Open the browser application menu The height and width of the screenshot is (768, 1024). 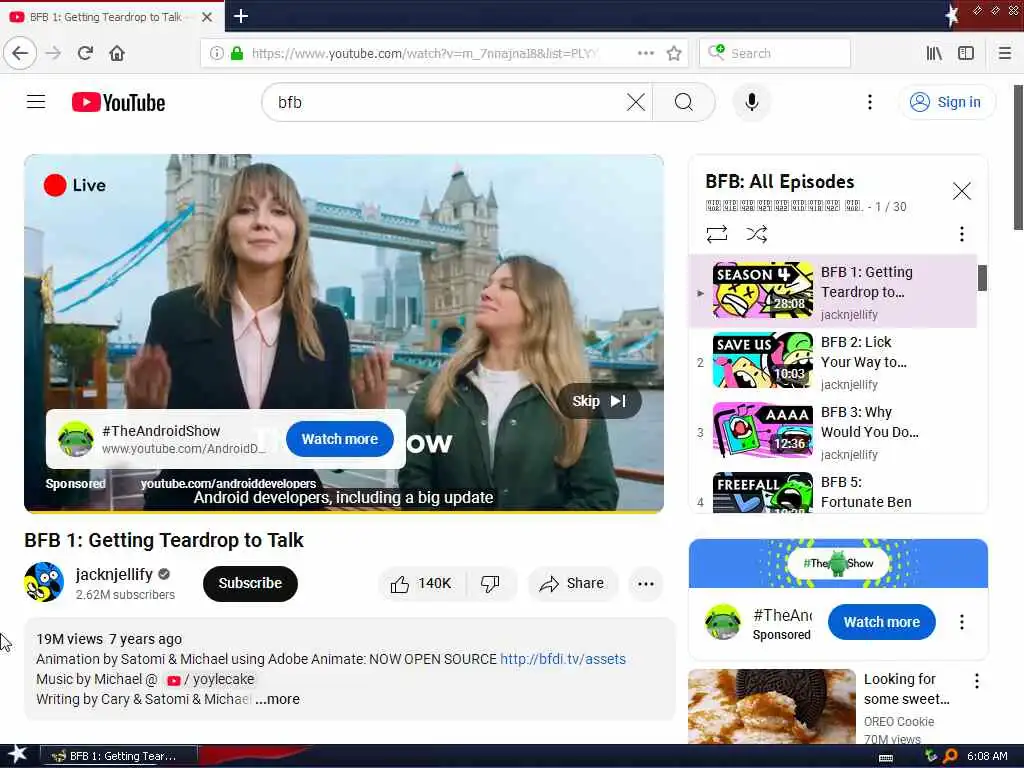(x=1005, y=53)
